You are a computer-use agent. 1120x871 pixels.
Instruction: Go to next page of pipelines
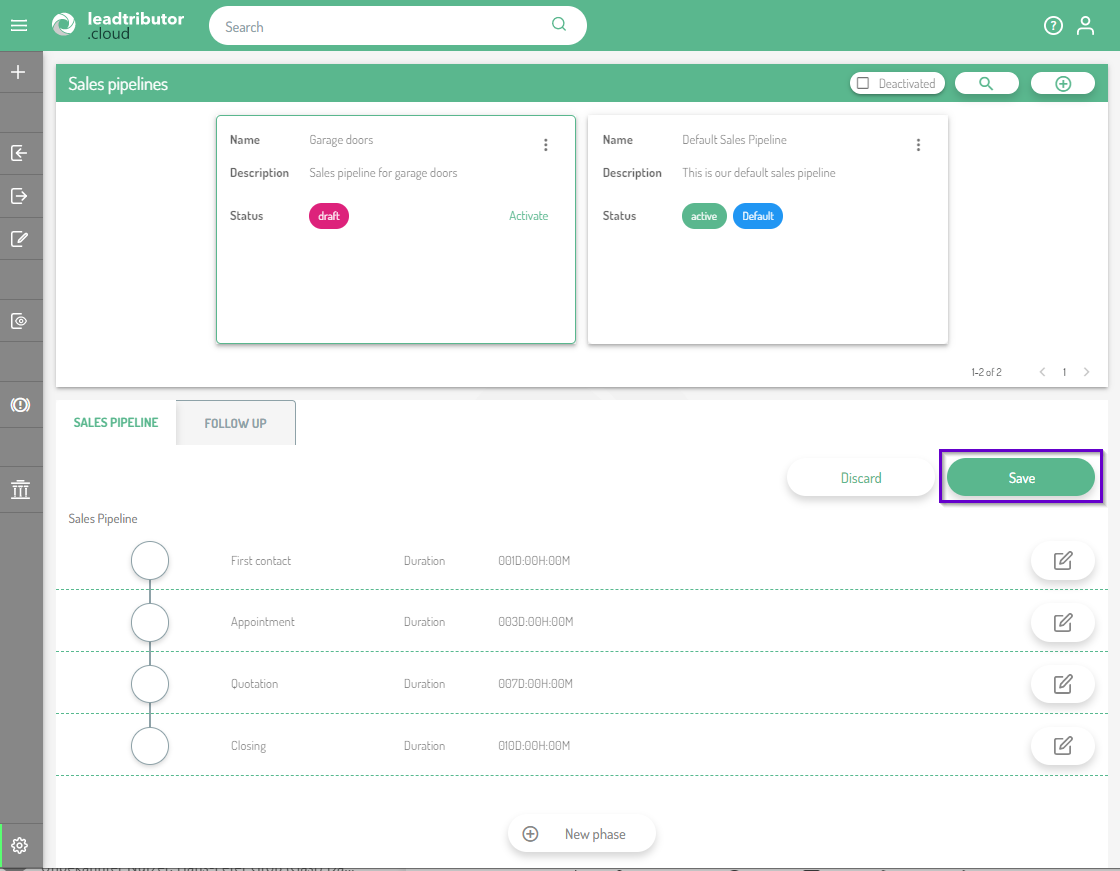pos(1087,372)
